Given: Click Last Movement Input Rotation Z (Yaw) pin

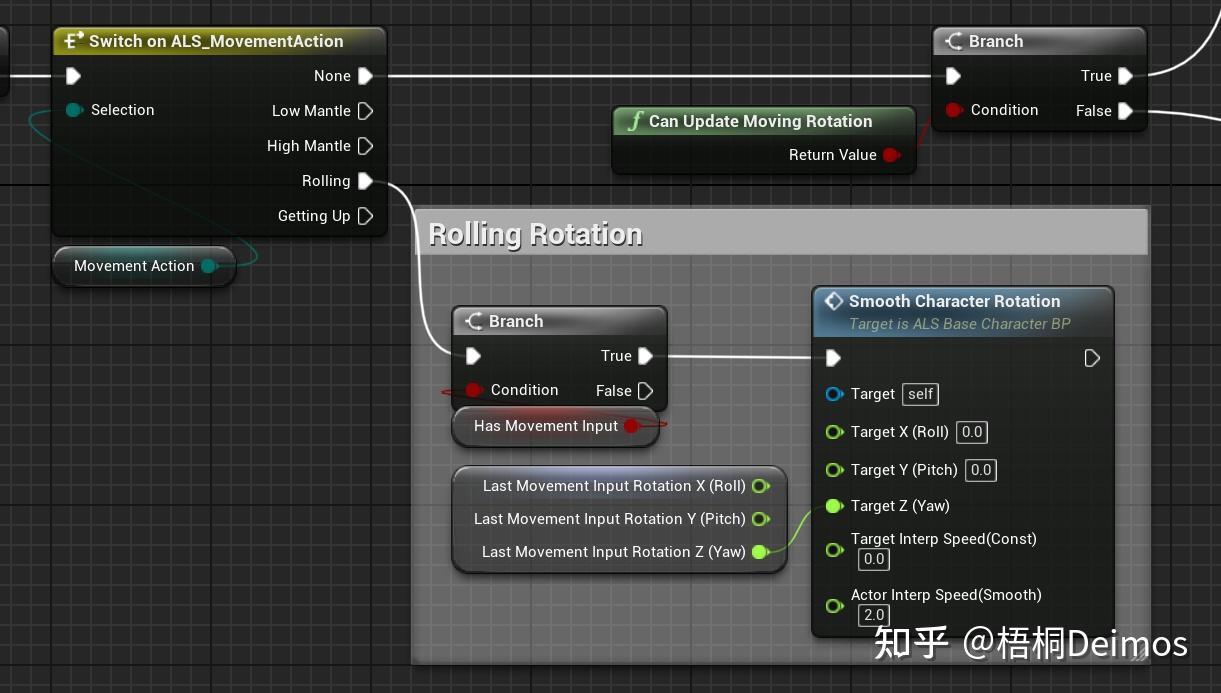Looking at the screenshot, I should click(760, 551).
